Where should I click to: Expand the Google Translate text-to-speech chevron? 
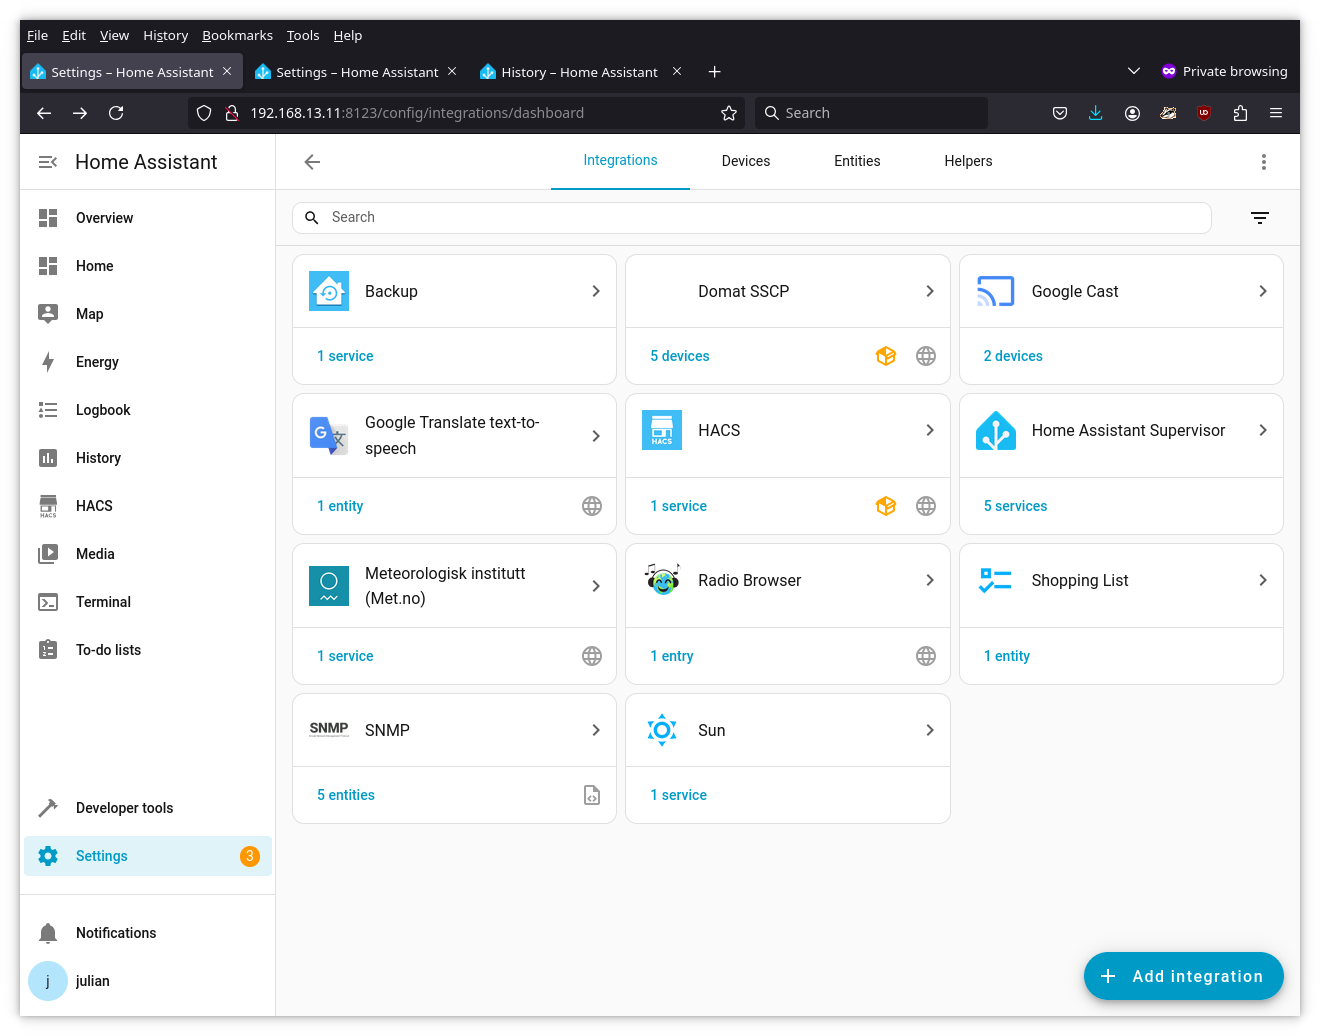click(596, 436)
